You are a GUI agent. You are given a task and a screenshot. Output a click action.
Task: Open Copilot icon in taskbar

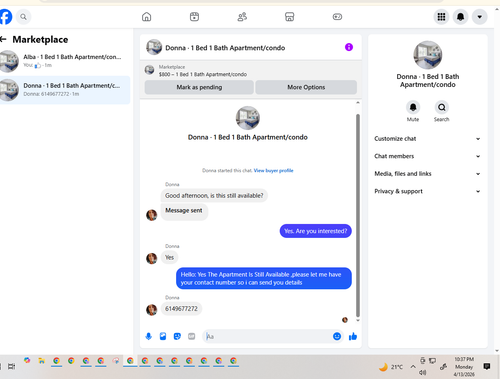click(x=27, y=361)
